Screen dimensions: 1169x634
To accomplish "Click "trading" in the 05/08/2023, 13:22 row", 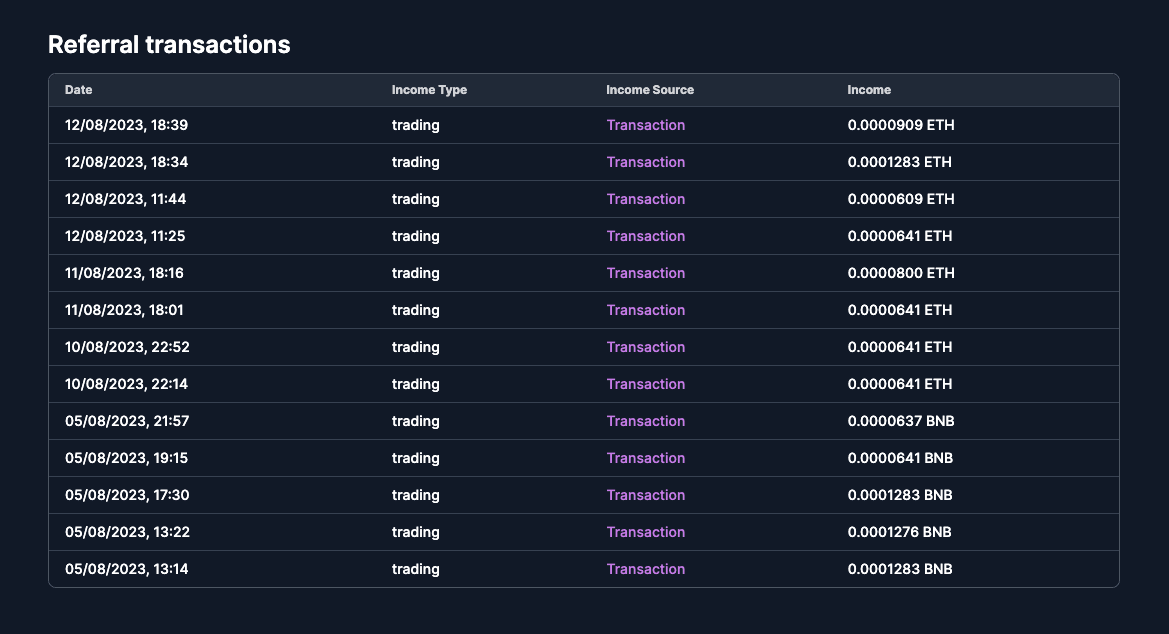I will point(416,532).
